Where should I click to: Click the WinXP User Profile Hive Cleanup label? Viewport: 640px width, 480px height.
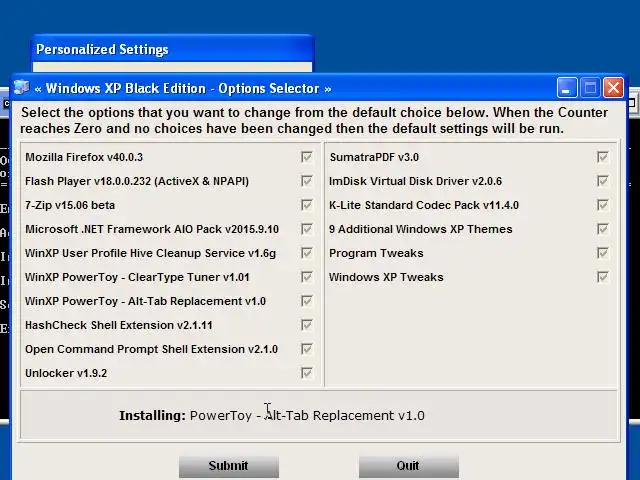(x=151, y=253)
